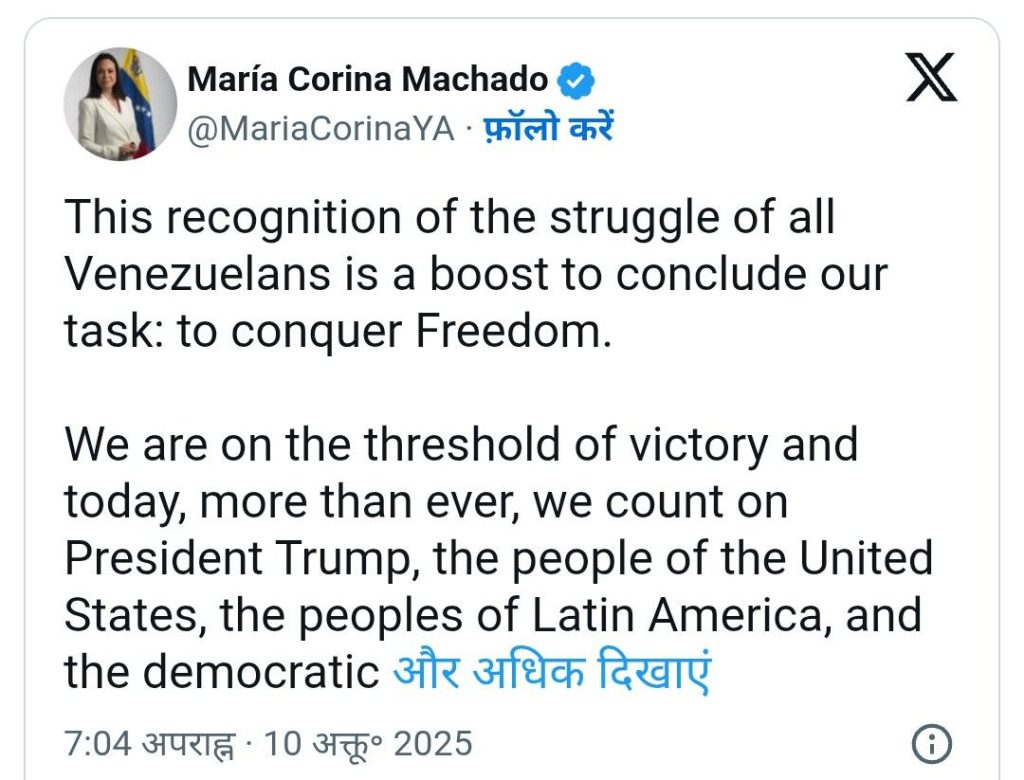Open María Corina Machado's profile picture

point(120,103)
